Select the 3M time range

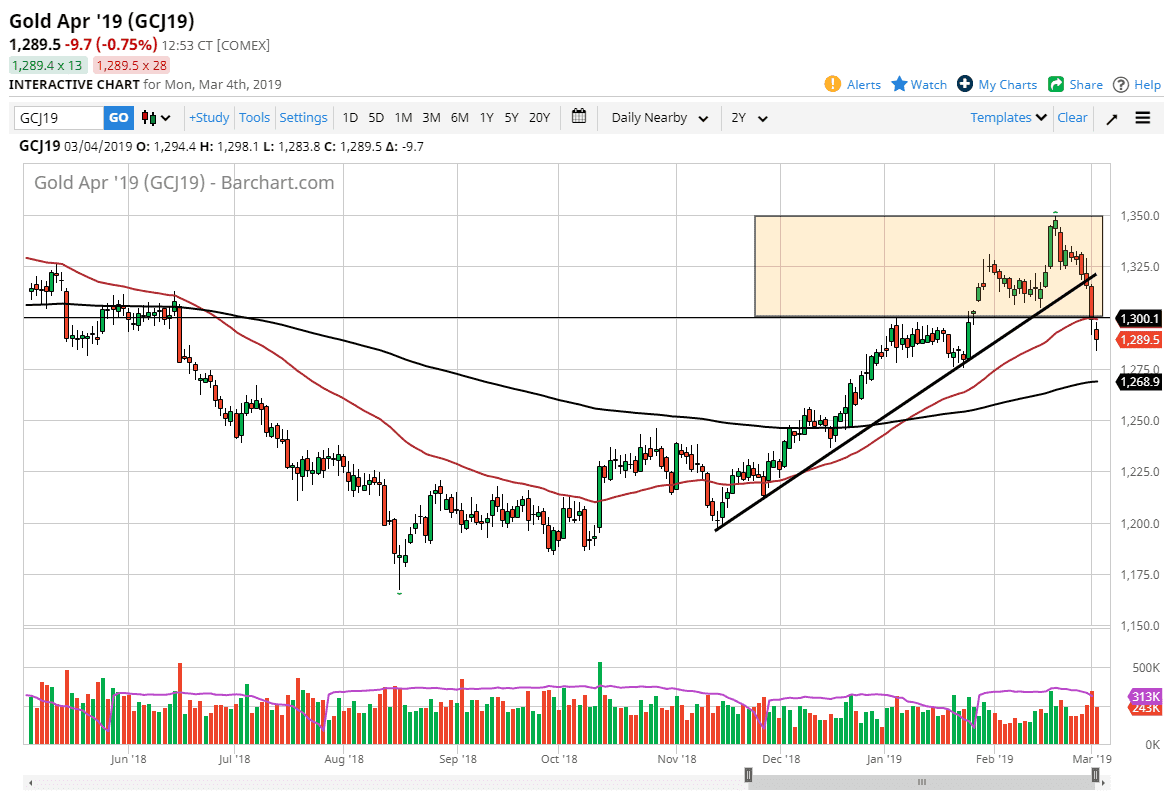coord(431,117)
